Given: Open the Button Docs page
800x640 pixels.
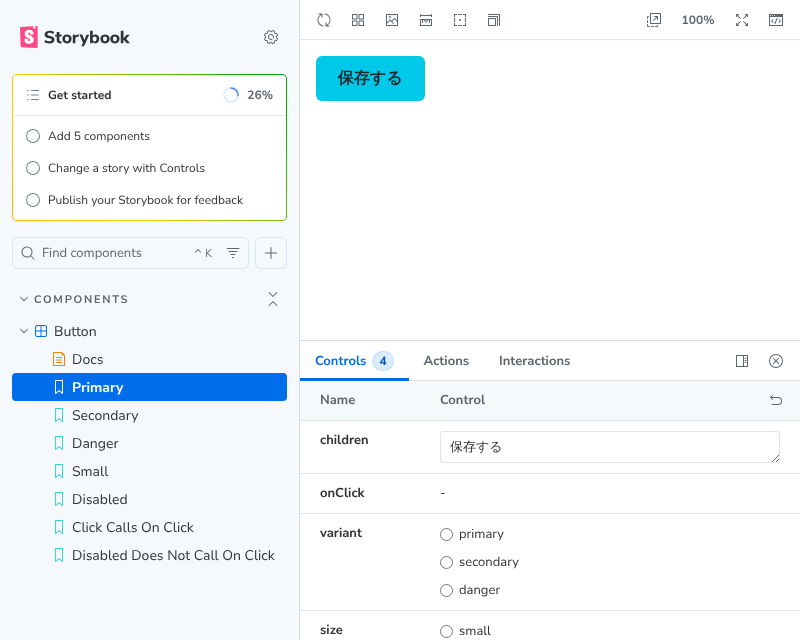Looking at the screenshot, I should [x=149, y=359].
